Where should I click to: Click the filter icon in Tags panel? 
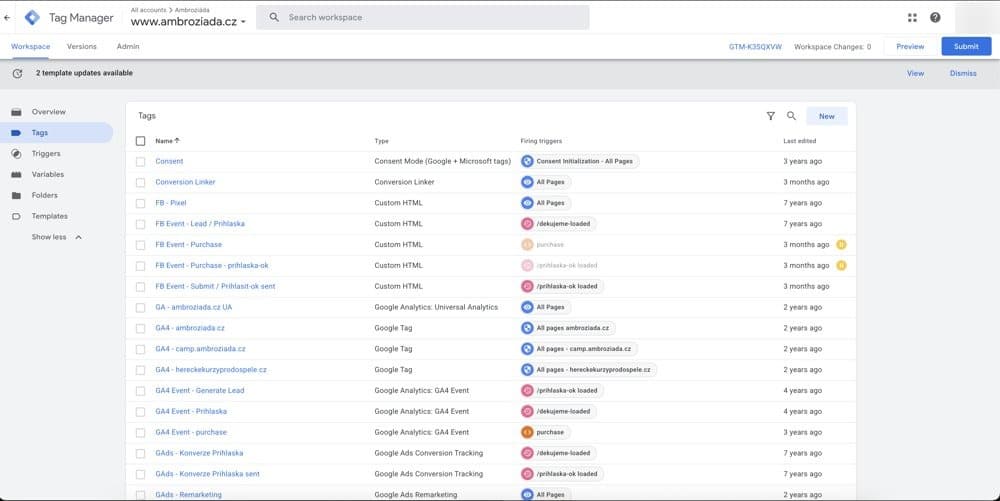coord(770,116)
